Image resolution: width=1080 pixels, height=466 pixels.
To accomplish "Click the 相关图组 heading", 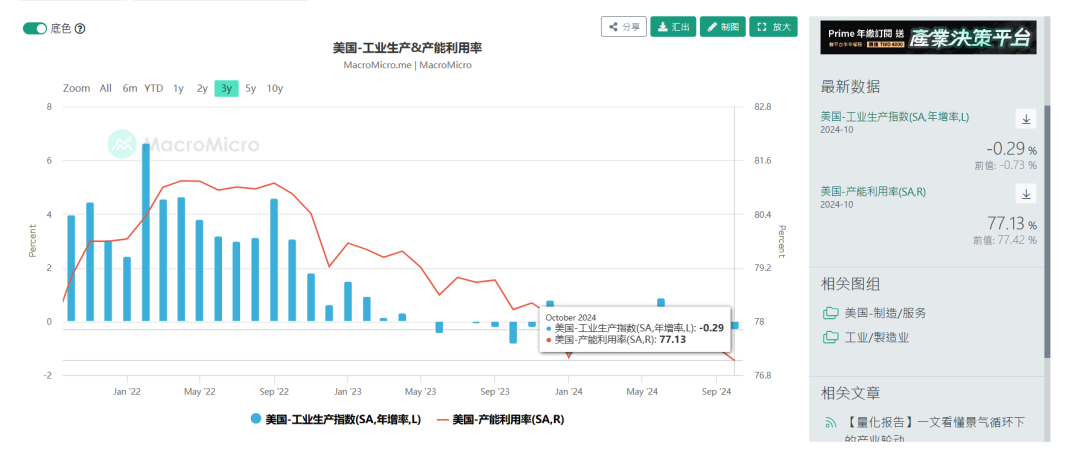I will 850,284.
